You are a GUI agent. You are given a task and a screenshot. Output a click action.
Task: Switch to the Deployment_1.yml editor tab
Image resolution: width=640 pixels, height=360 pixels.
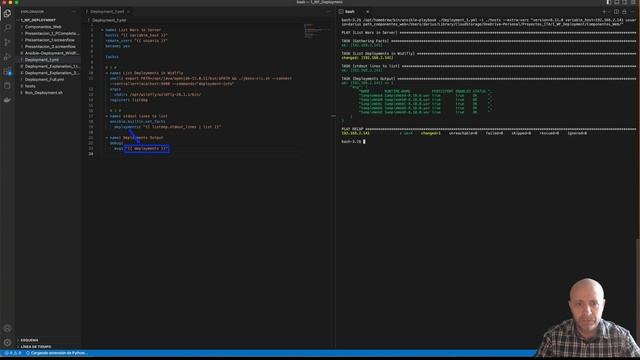[x=107, y=12]
